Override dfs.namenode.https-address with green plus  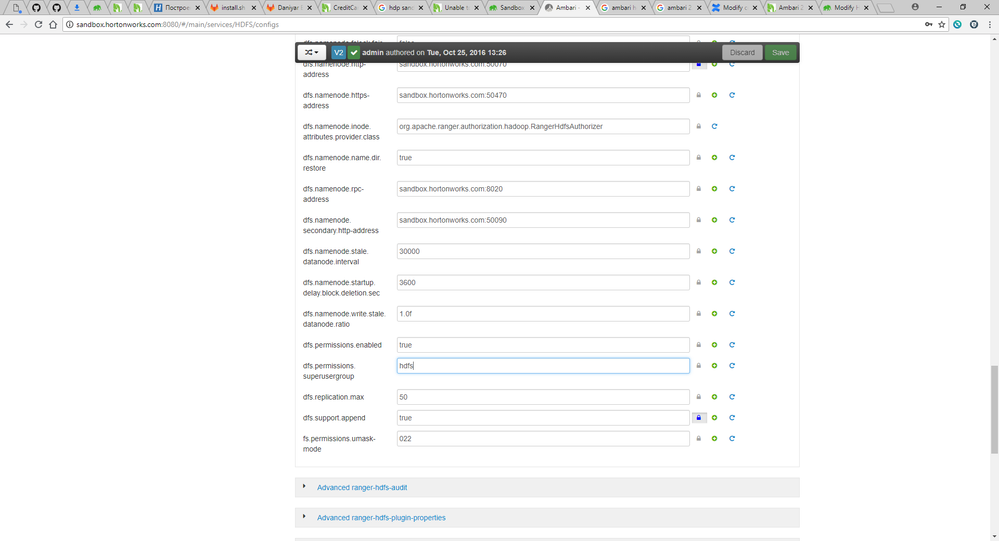point(714,95)
